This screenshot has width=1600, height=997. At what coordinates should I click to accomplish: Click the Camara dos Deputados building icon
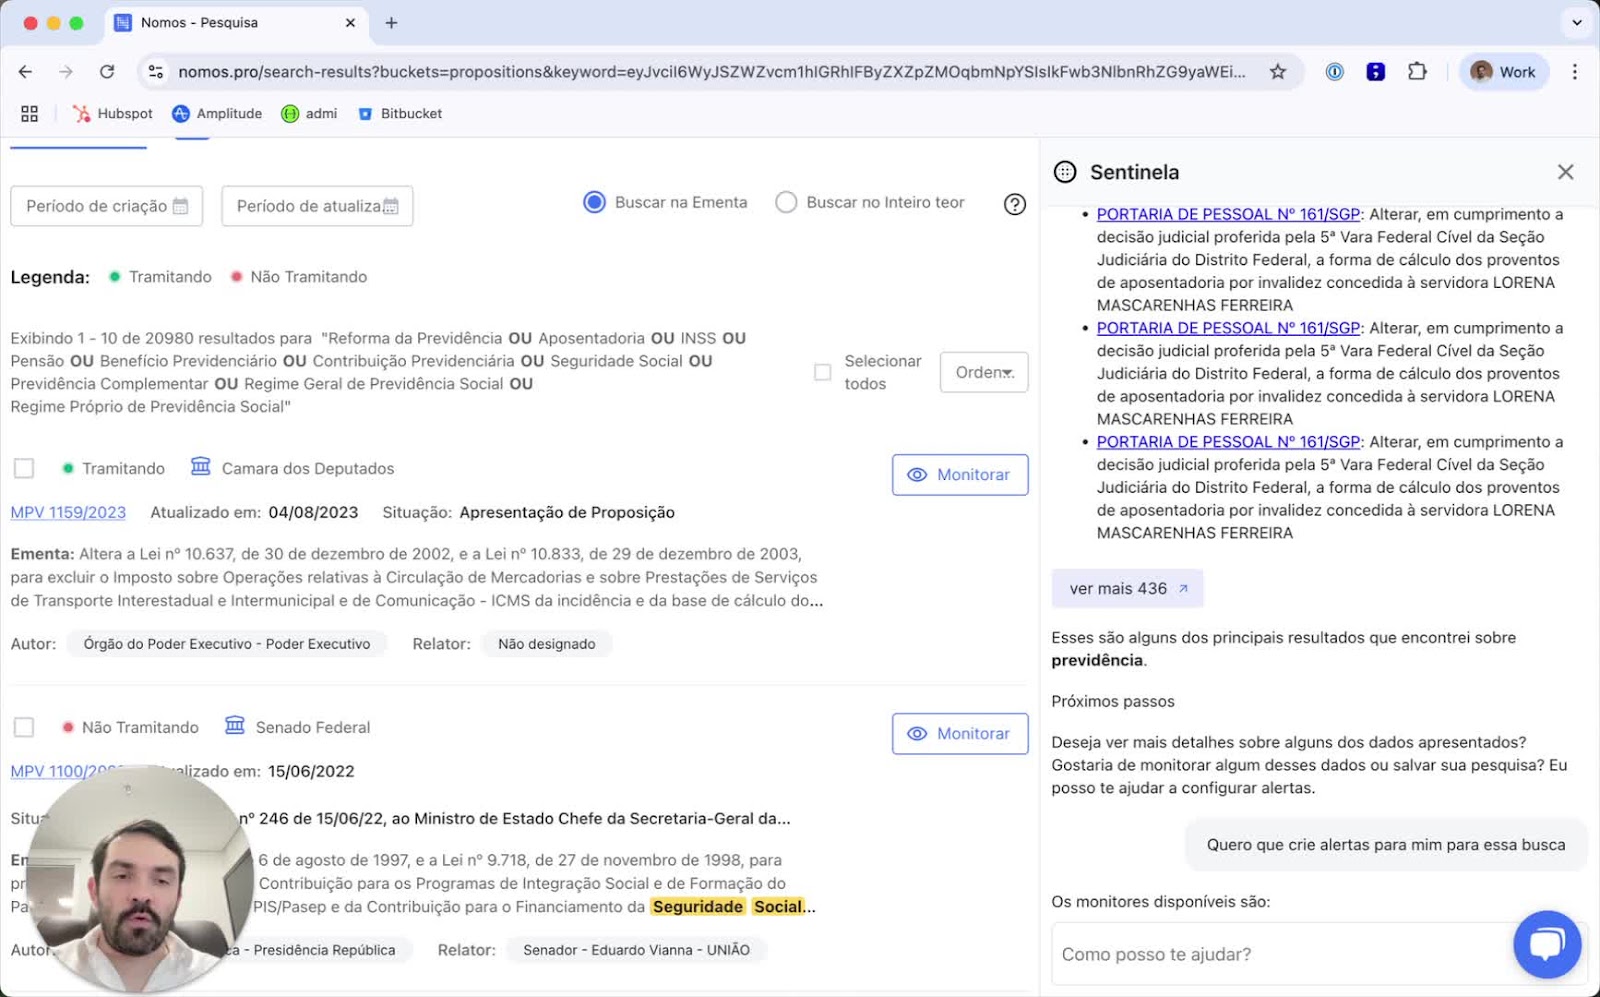tap(201, 467)
